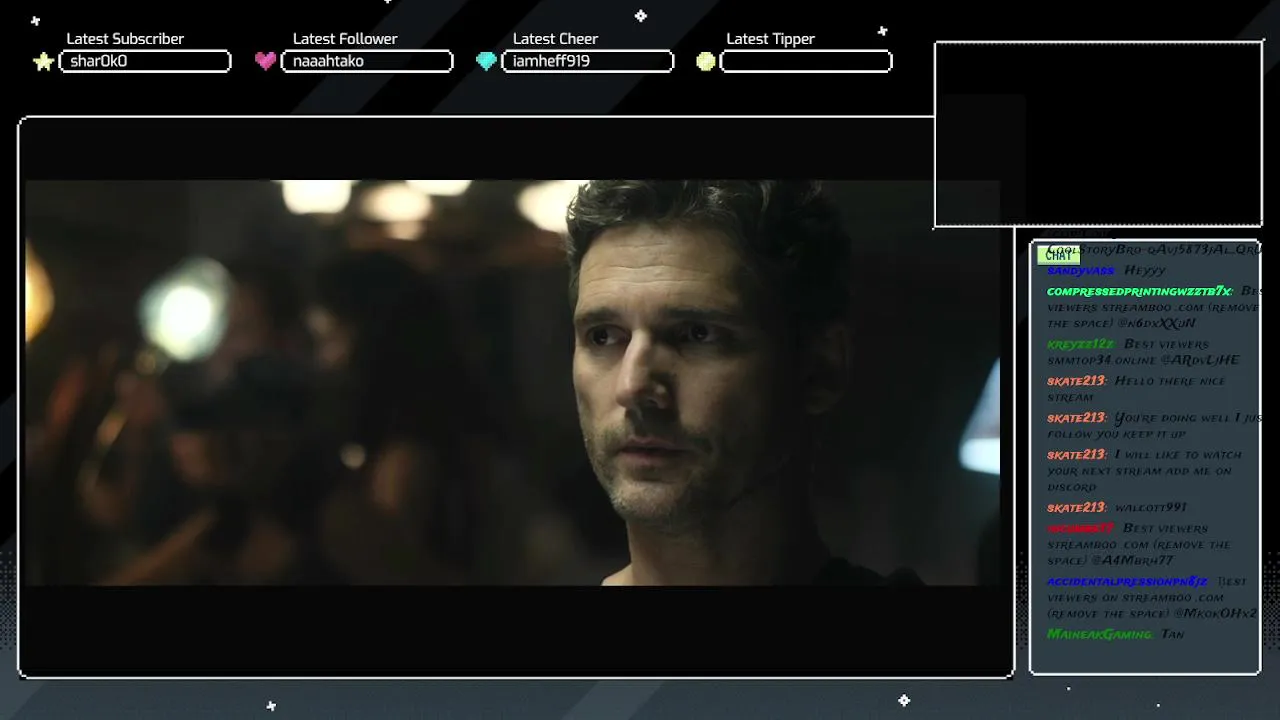Click the empty Latest Tipper field
The width and height of the screenshot is (1280, 720).
coord(806,61)
